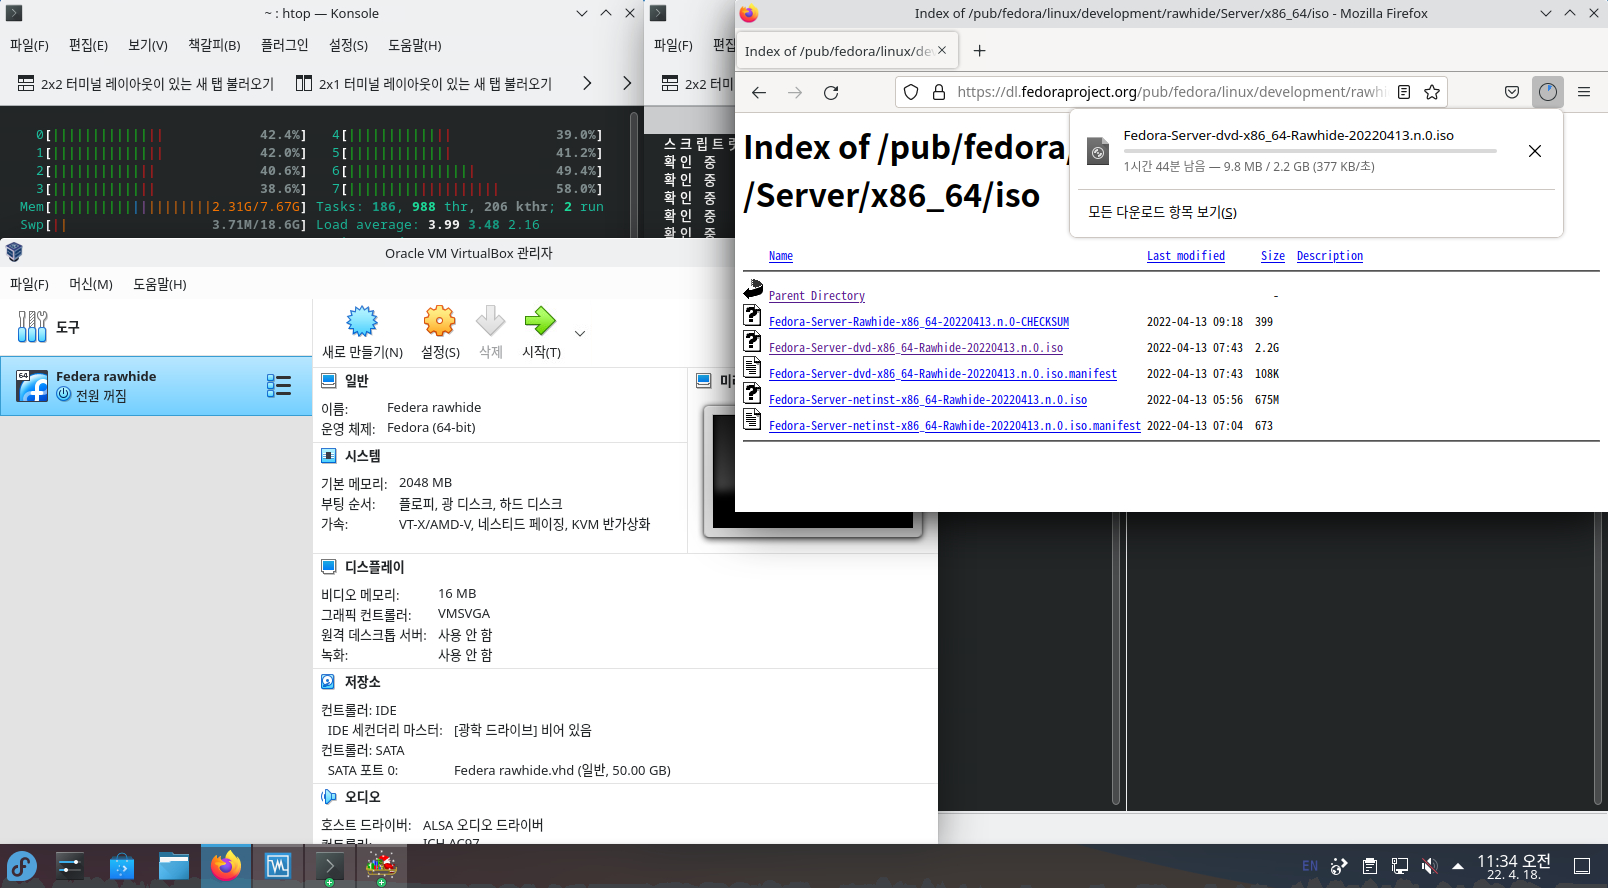Cancel the Fedora-Server-dvd ISO download
This screenshot has height=888, width=1608.
(x=1535, y=151)
